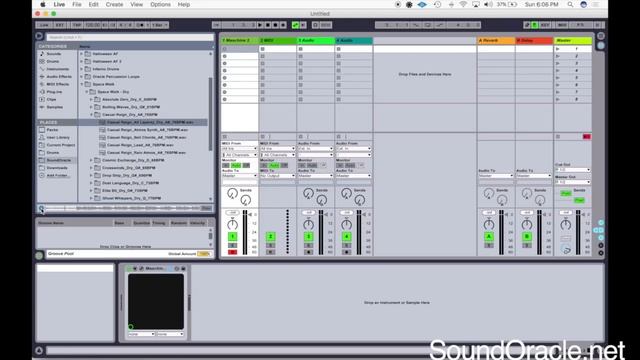The width and height of the screenshot is (640, 360).
Task: Open Cue Out dropdown on Master track
Action: [x=572, y=169]
